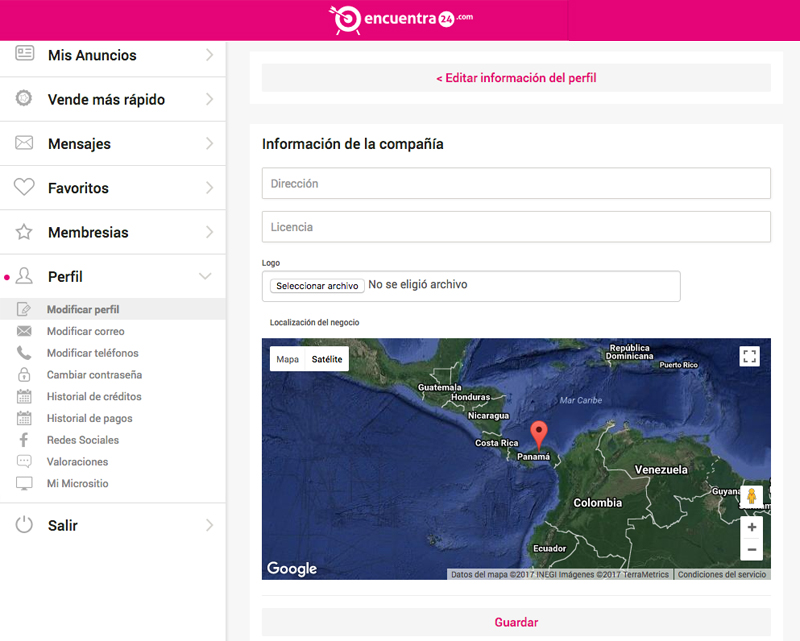Zoom out on the map
This screenshot has height=641, width=800.
pos(752,550)
